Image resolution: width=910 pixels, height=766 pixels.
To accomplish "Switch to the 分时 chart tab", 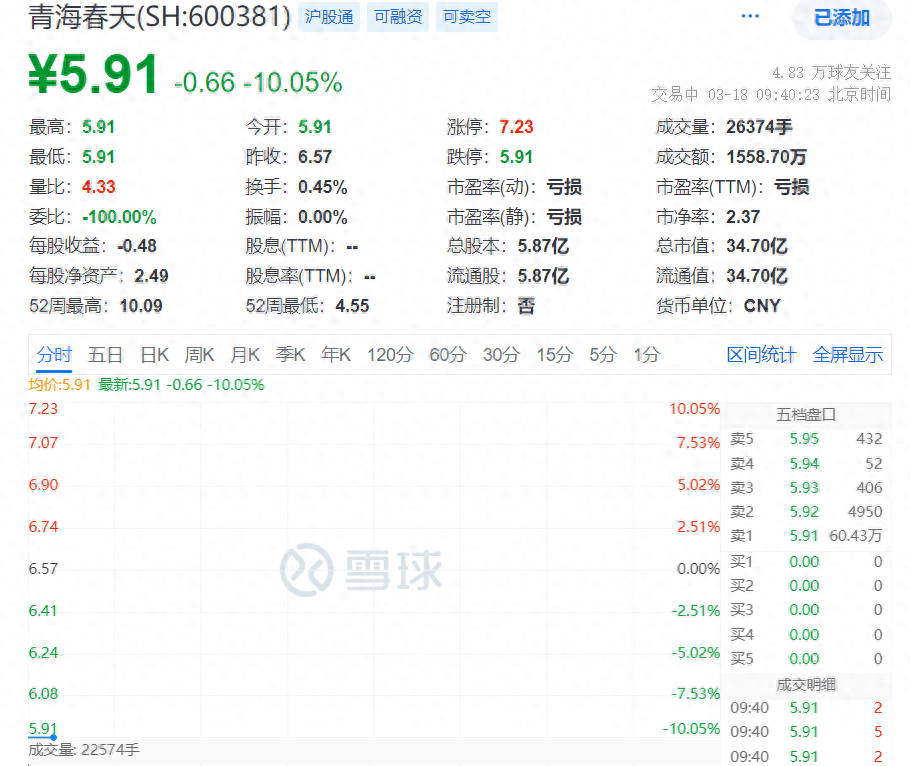I will (54, 355).
